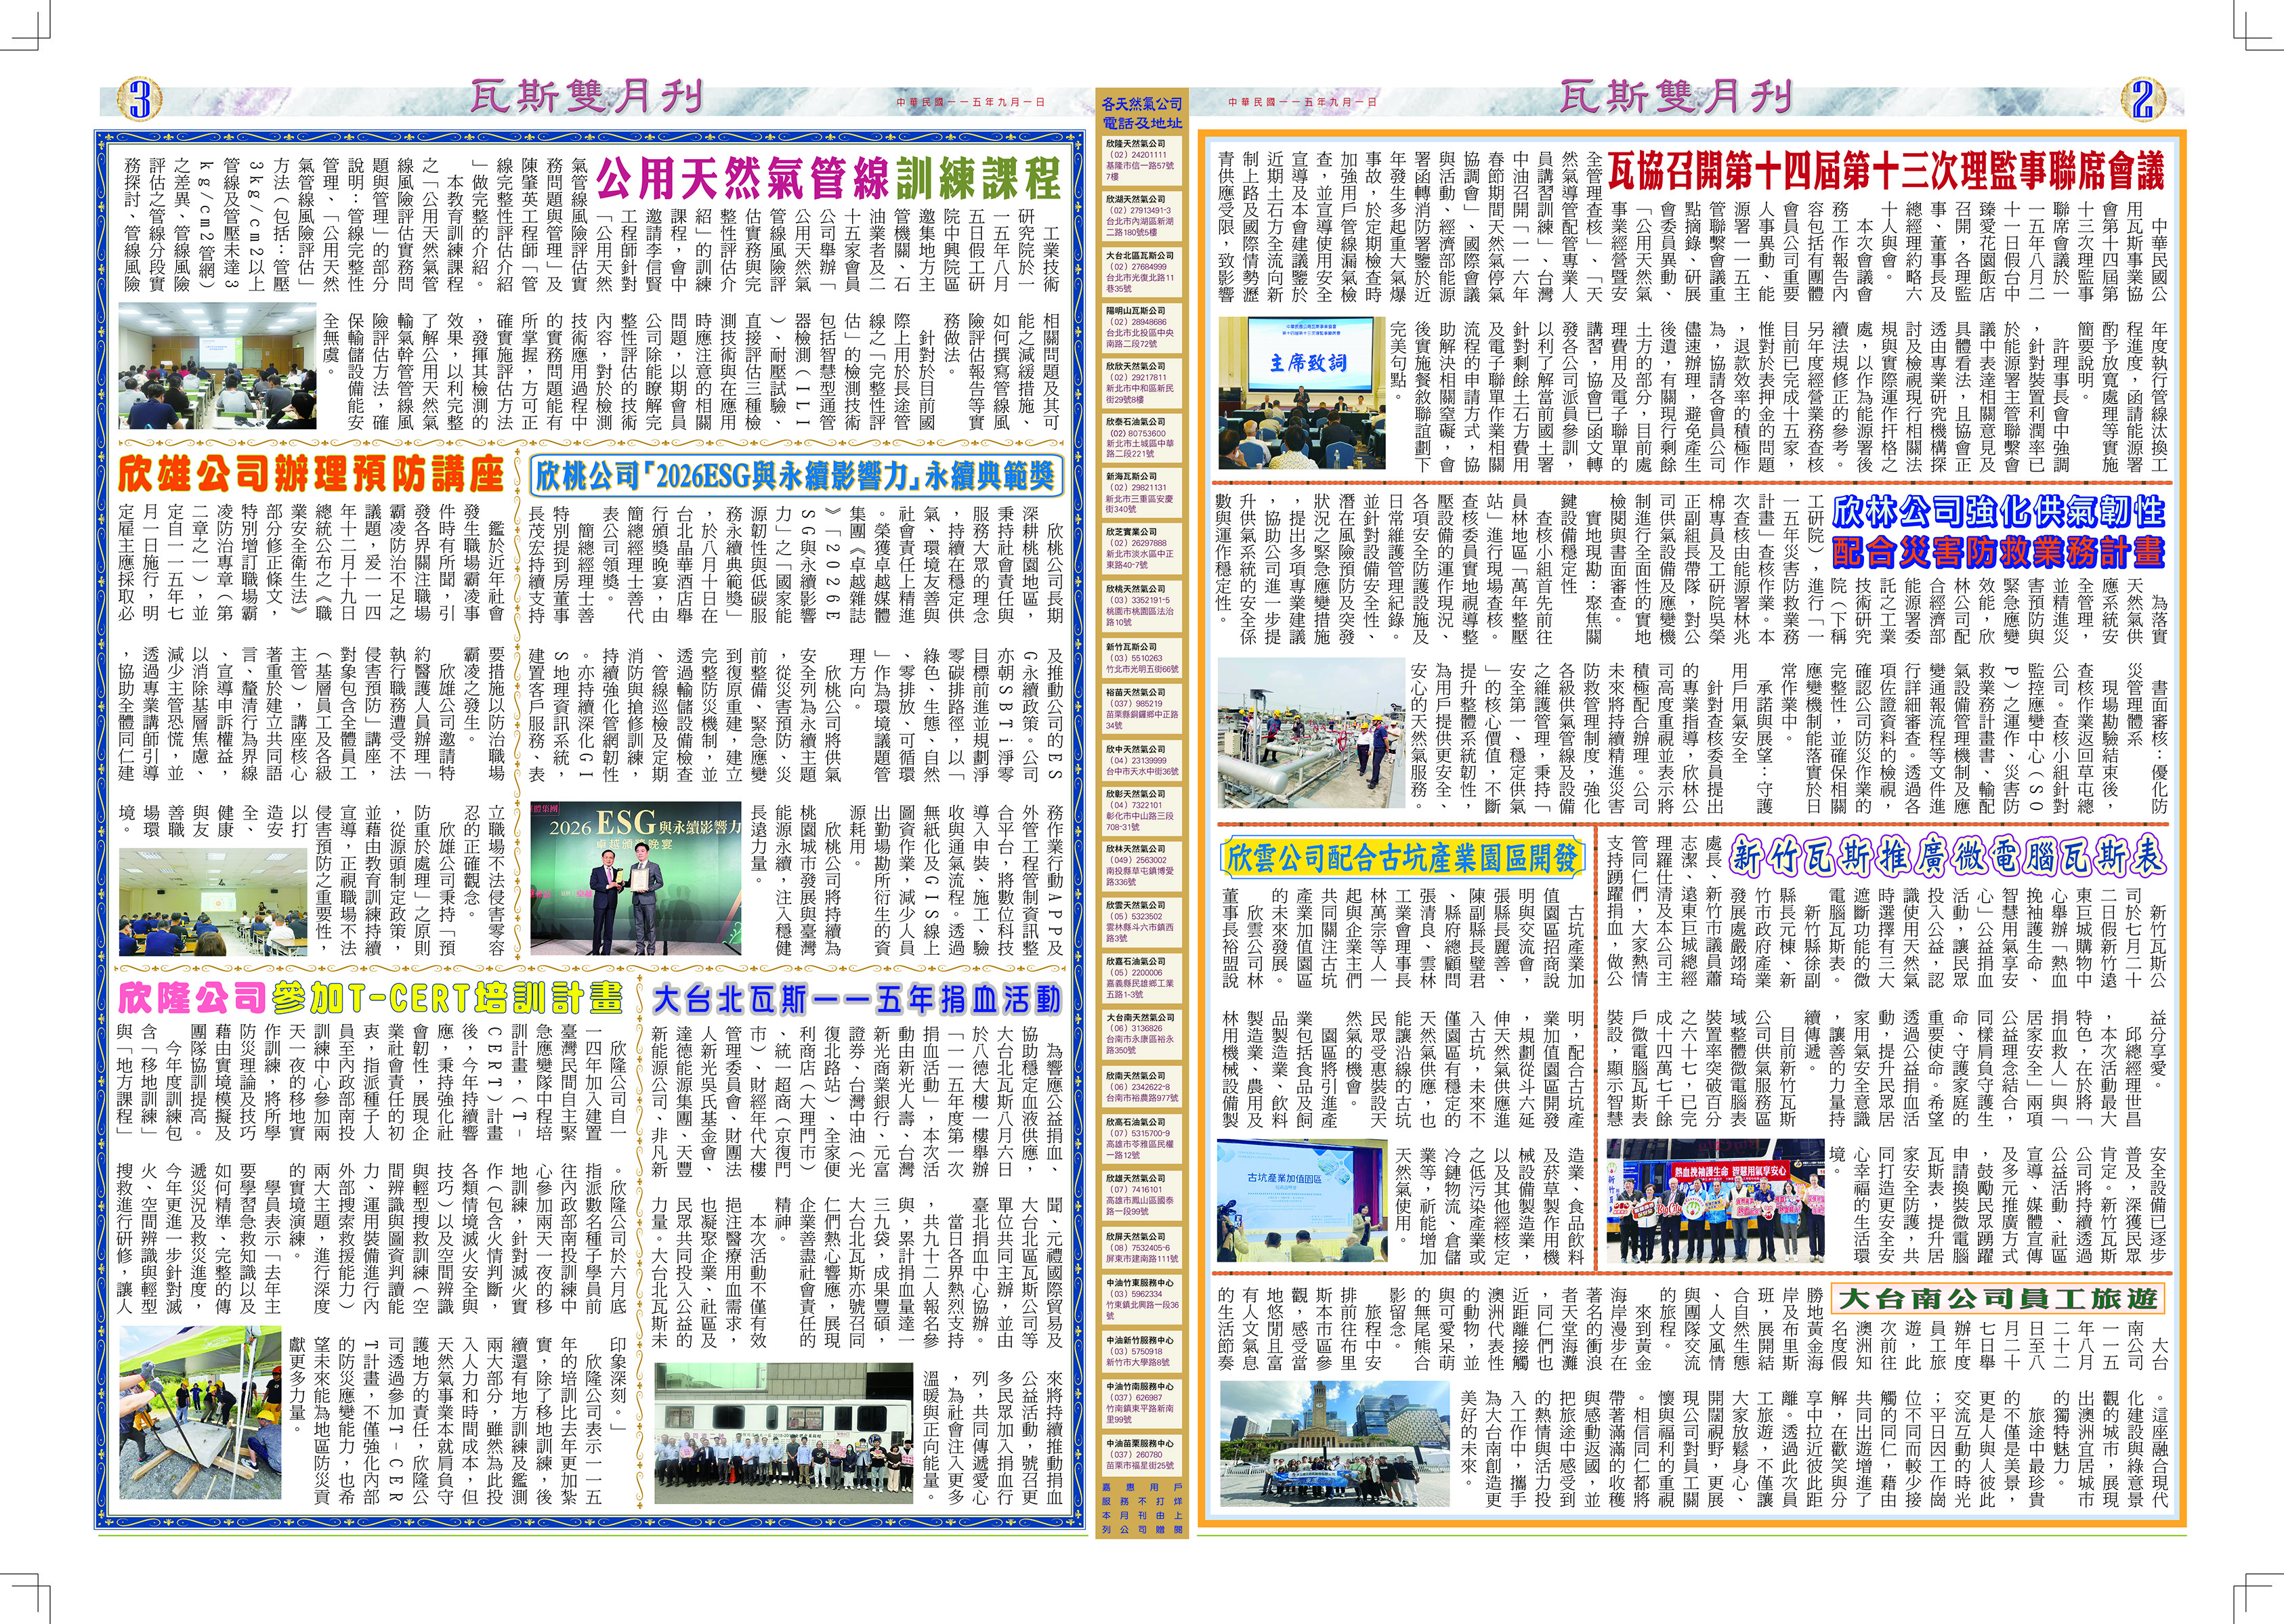Click the 中油苗栗服務中心 directory entry

pos(1141,1454)
